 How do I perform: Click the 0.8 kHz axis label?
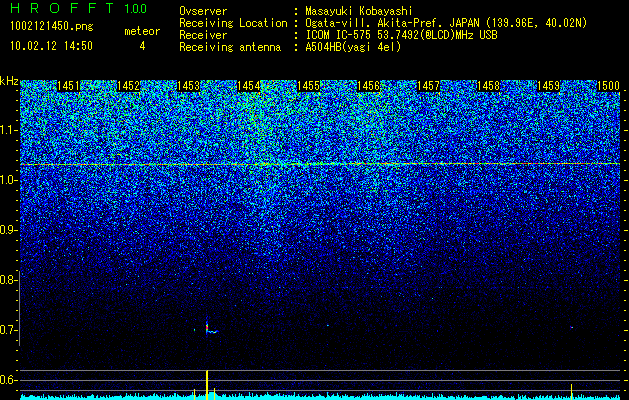coord(8,280)
